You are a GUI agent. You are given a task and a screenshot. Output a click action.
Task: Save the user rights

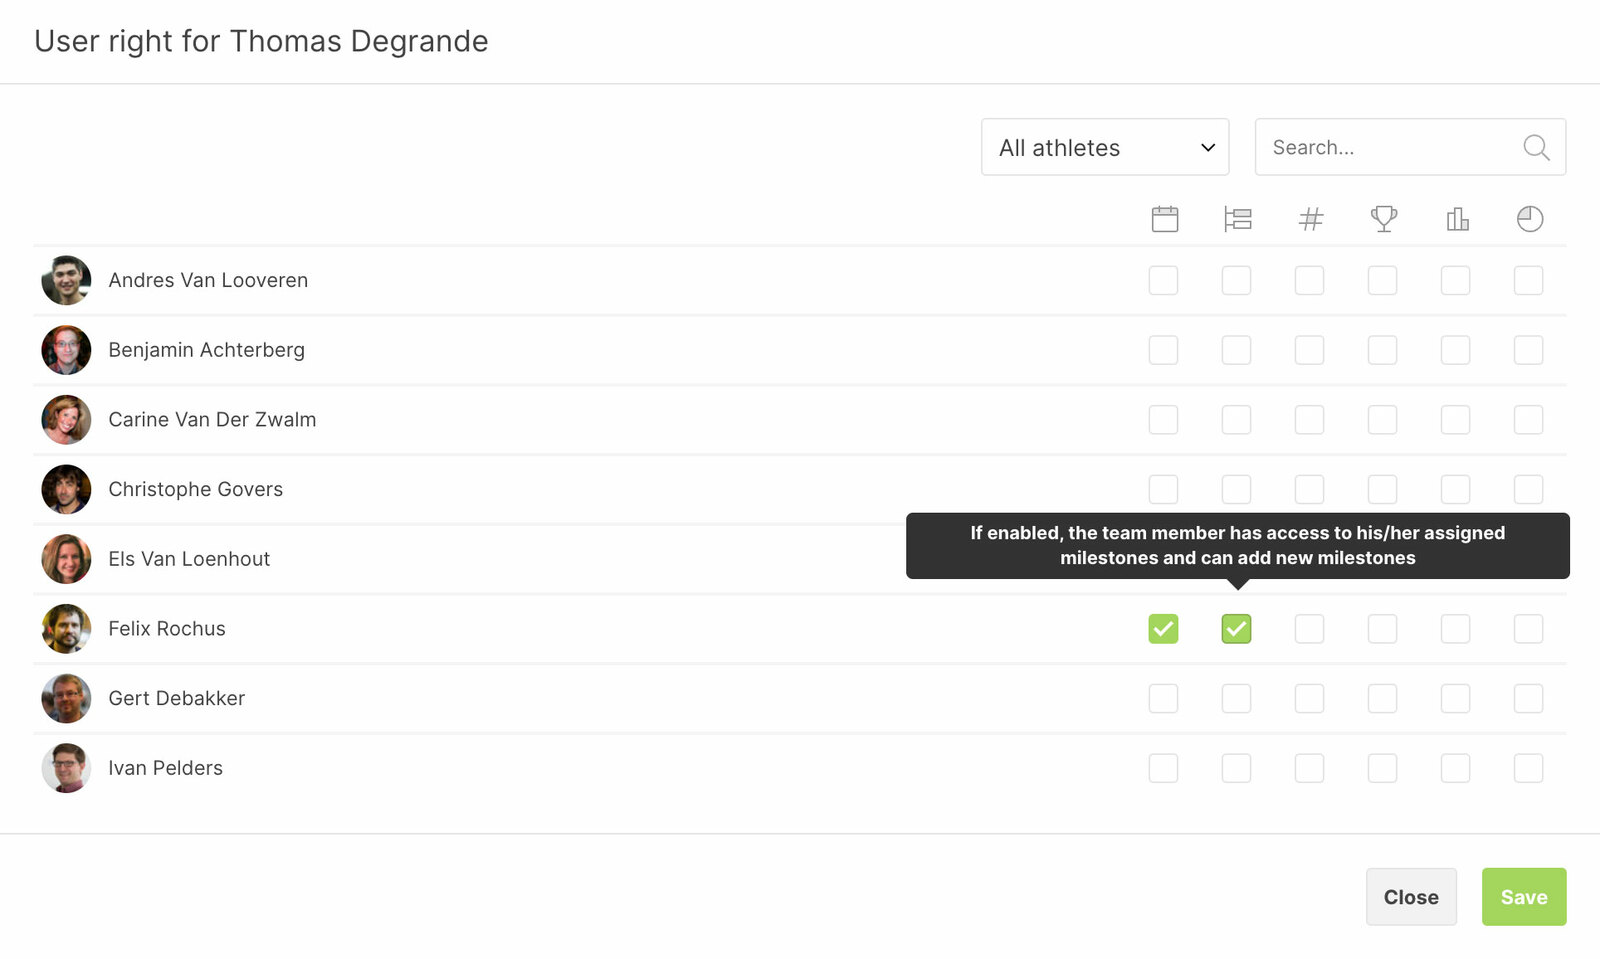point(1523,897)
